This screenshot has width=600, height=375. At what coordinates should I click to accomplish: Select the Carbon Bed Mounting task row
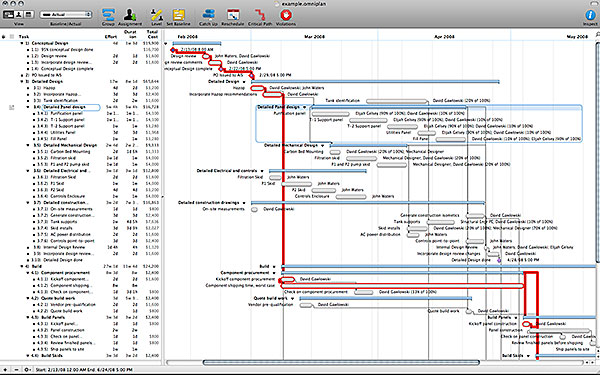point(80,152)
